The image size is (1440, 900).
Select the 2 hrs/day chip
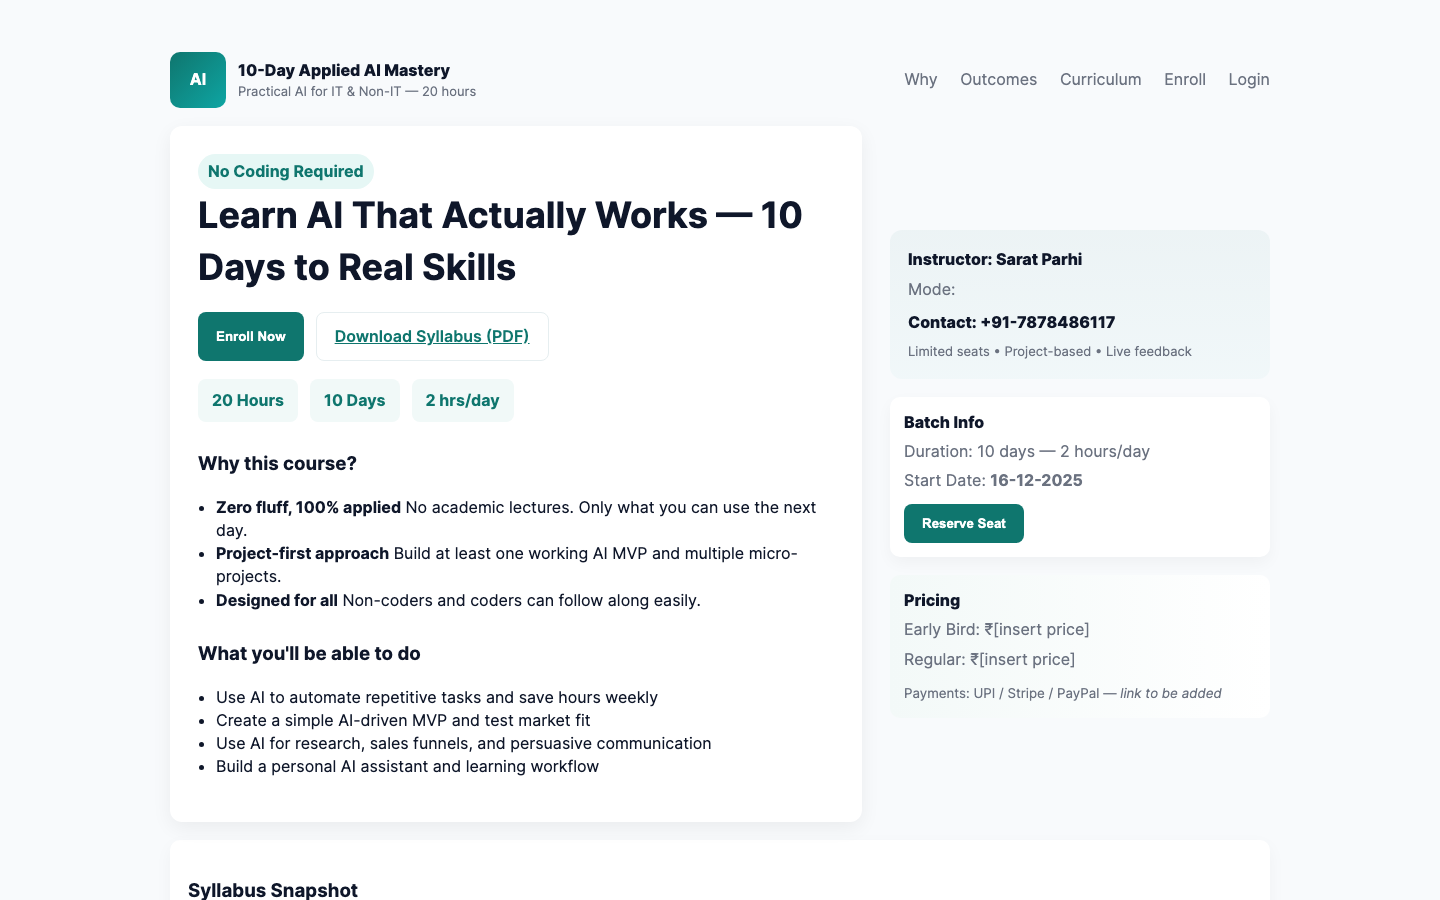pos(463,400)
